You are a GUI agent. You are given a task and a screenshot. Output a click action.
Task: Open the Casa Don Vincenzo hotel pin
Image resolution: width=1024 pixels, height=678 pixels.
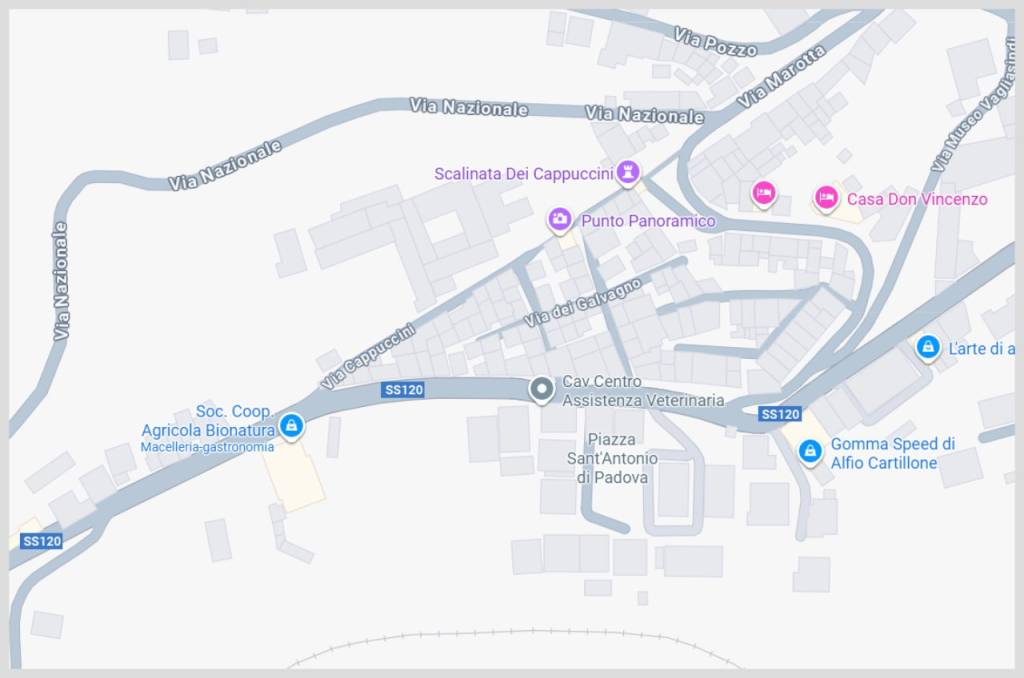click(x=825, y=197)
